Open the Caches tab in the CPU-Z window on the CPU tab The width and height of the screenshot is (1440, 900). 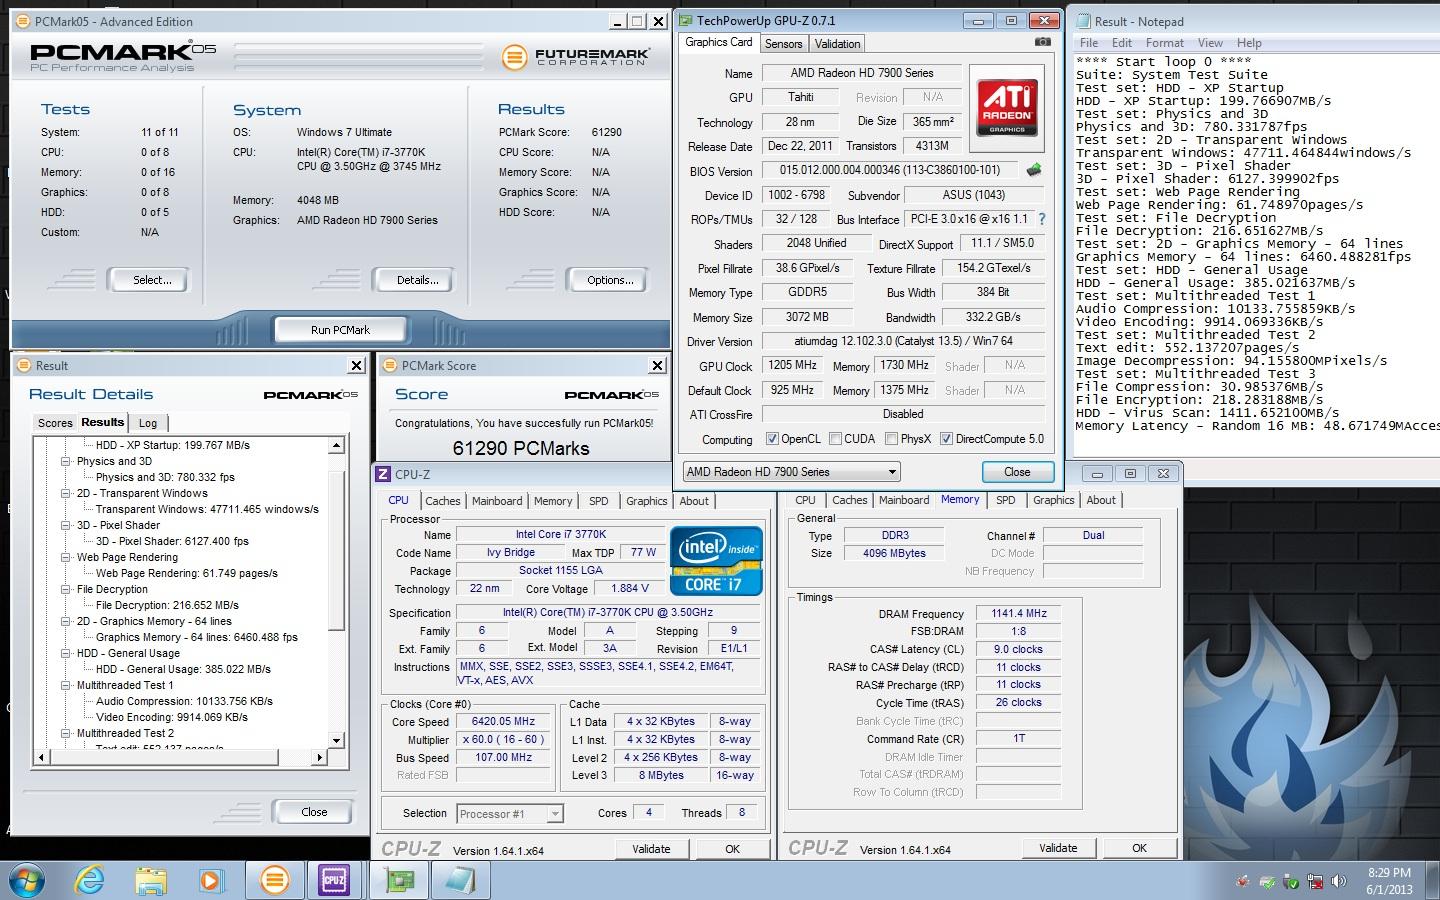(x=442, y=501)
